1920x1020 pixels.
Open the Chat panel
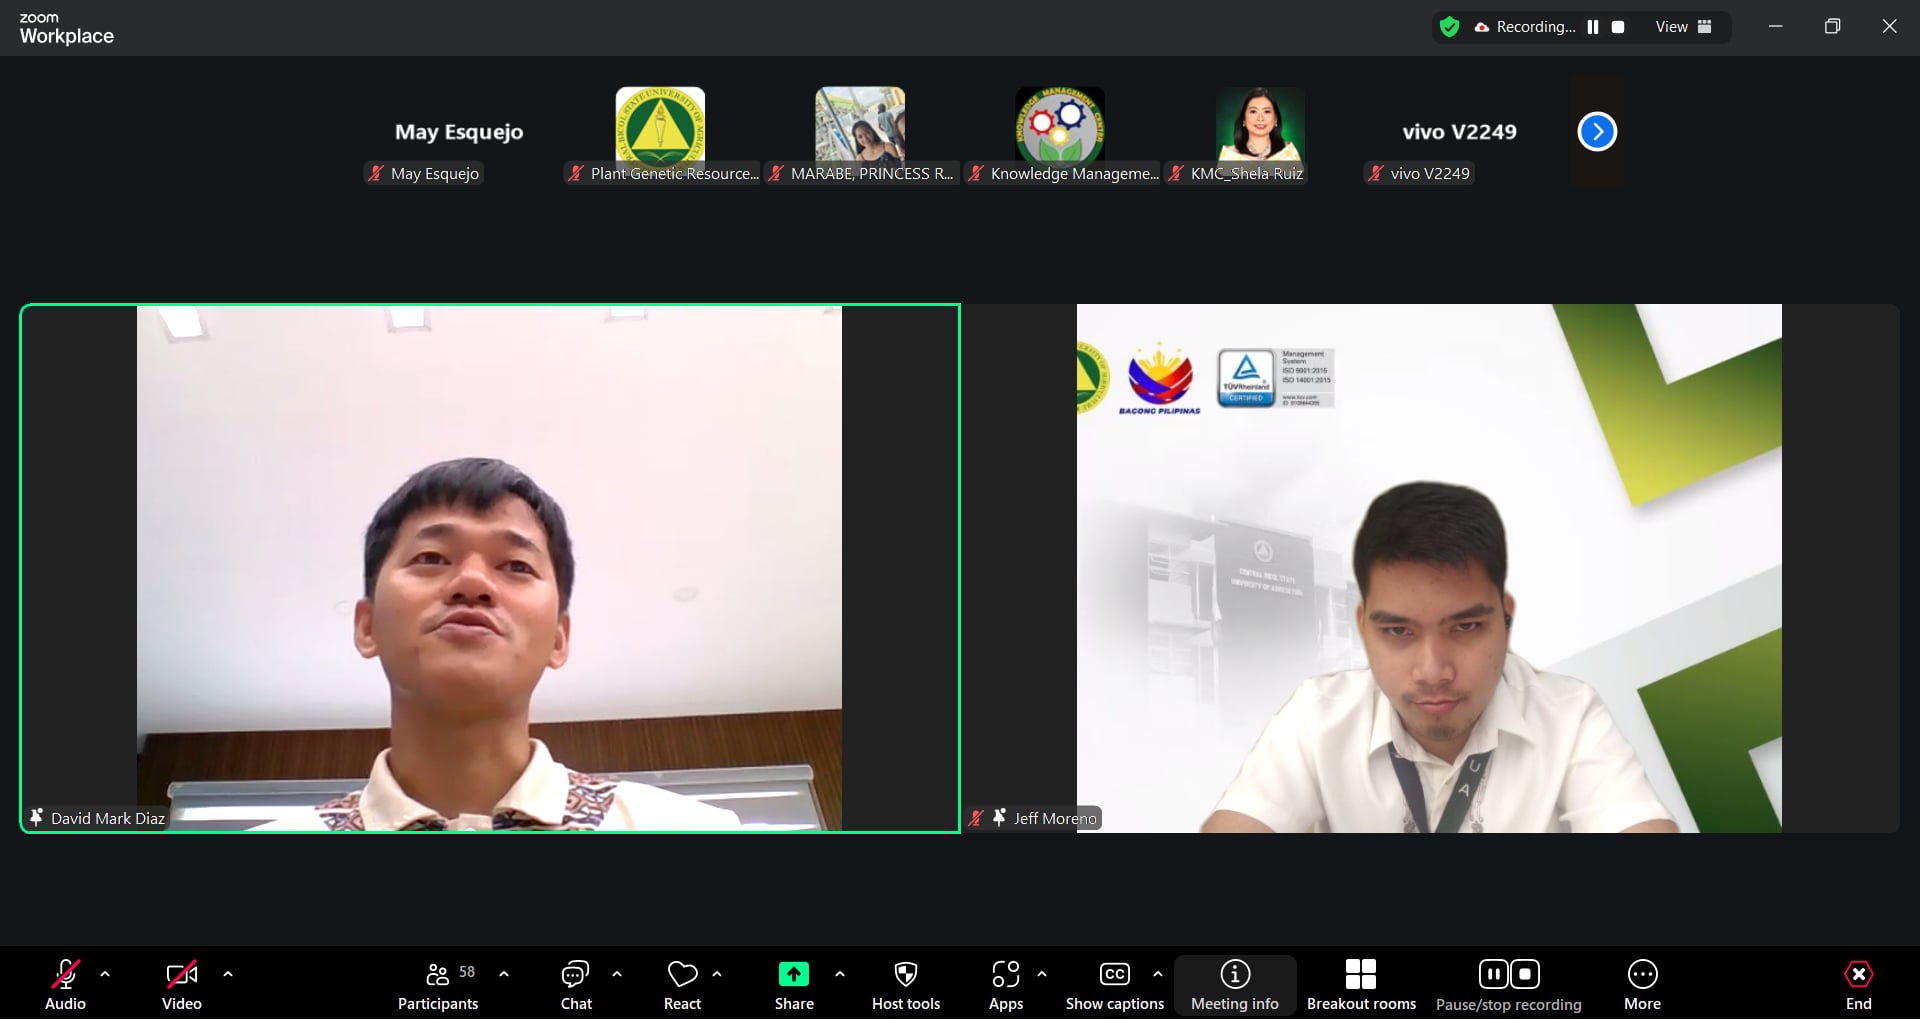point(576,985)
